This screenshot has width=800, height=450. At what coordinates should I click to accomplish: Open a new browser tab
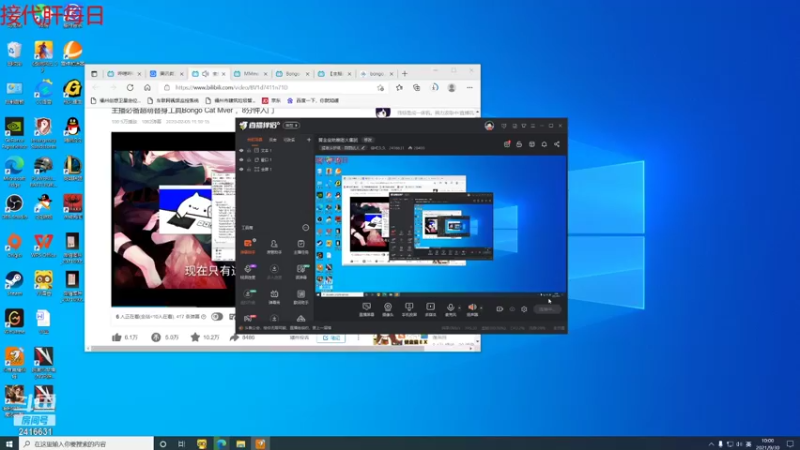pos(405,73)
